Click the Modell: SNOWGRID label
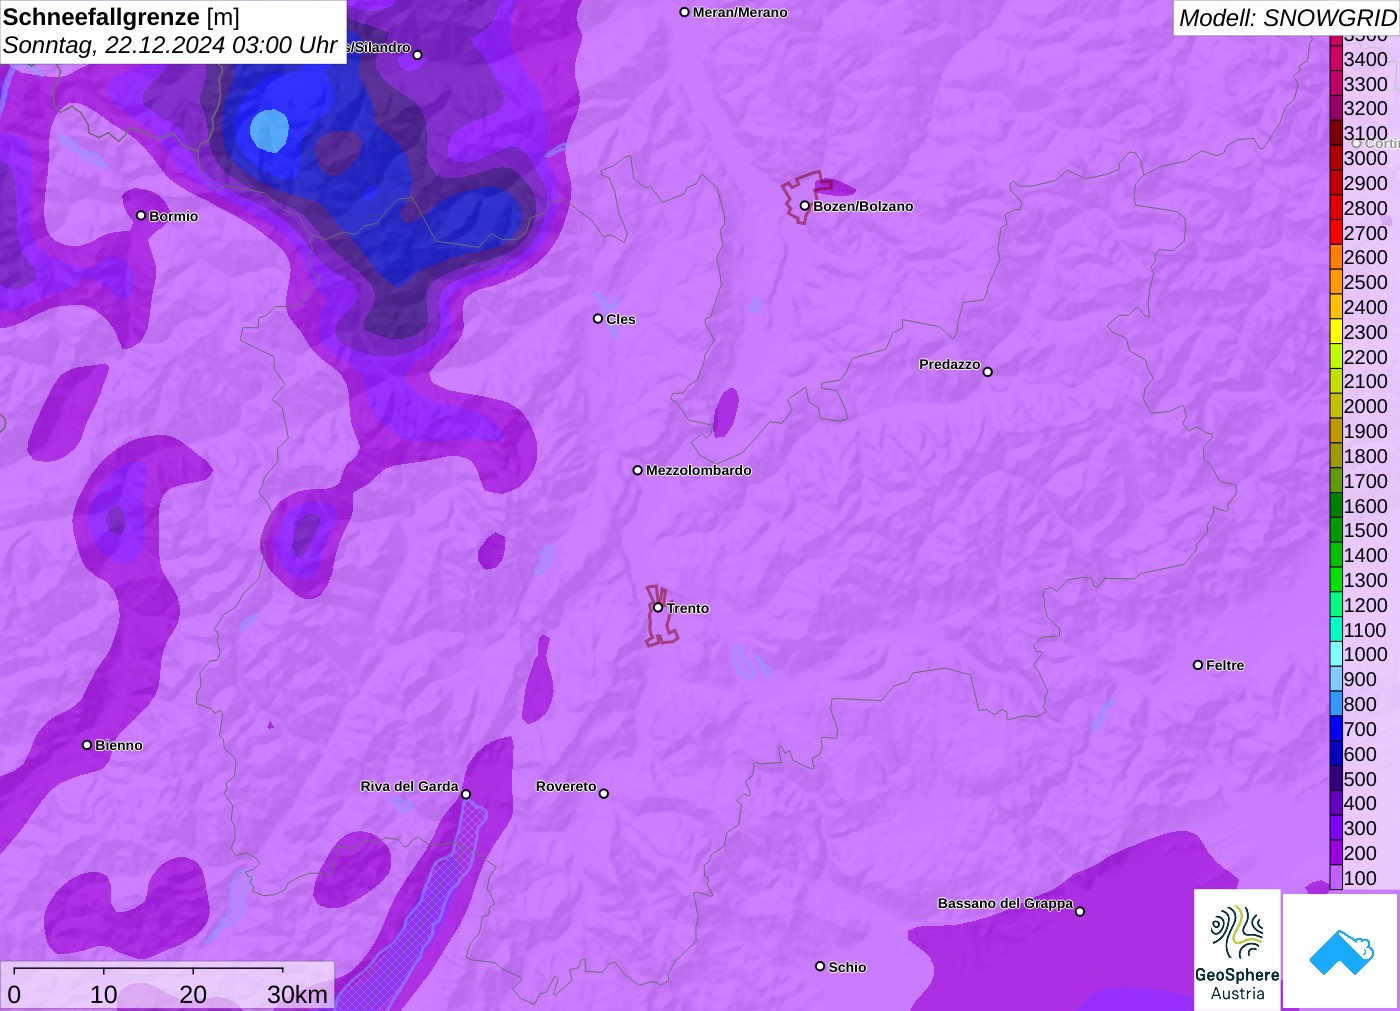The image size is (1400, 1011). (1287, 18)
